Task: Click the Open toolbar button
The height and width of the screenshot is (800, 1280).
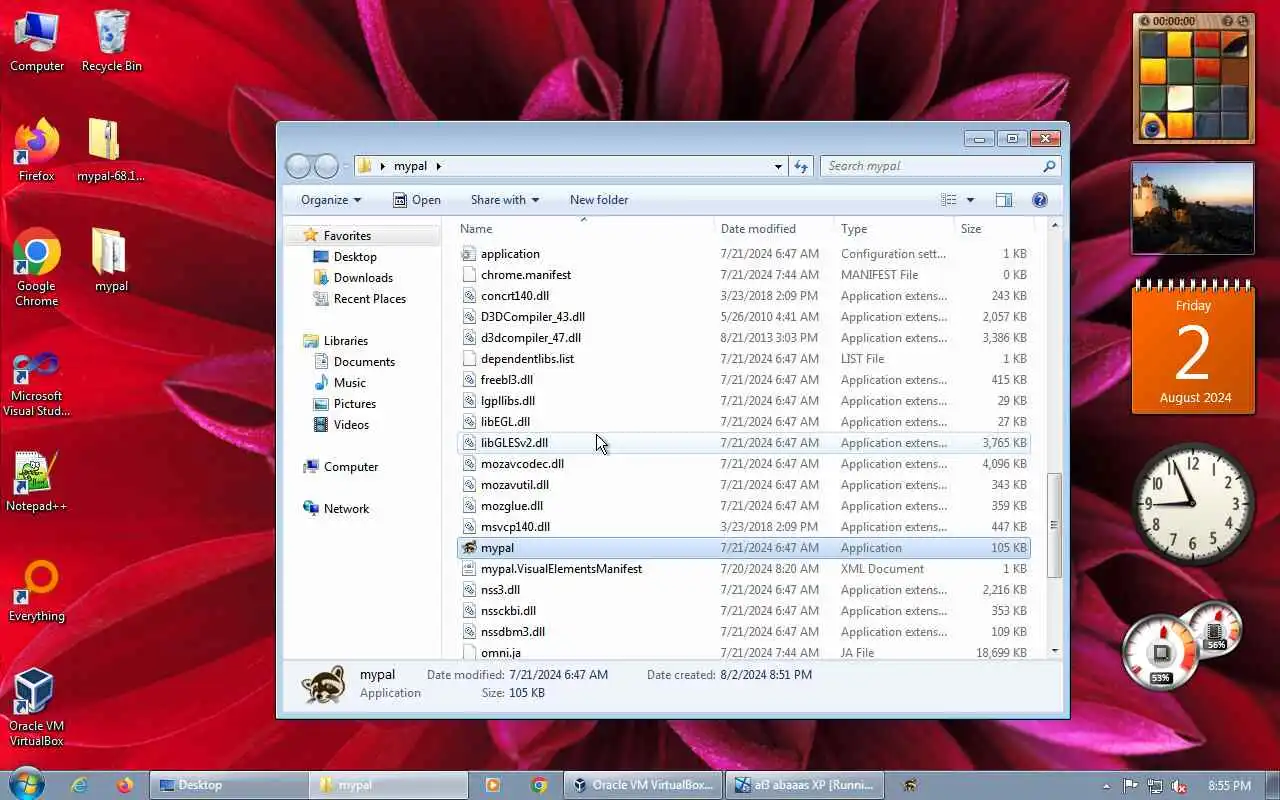Action: click(417, 200)
